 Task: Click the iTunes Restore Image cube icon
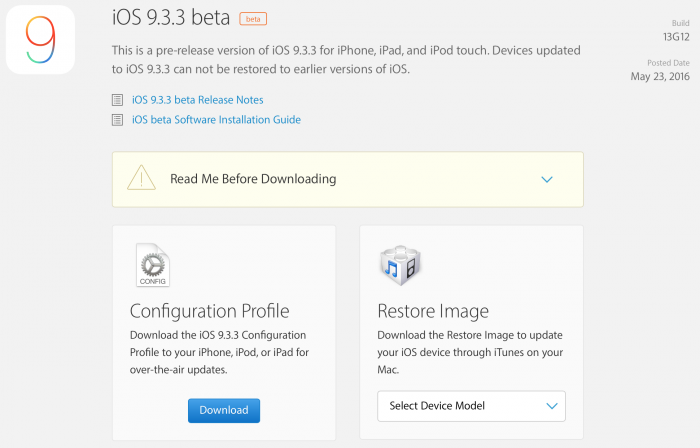click(400, 265)
